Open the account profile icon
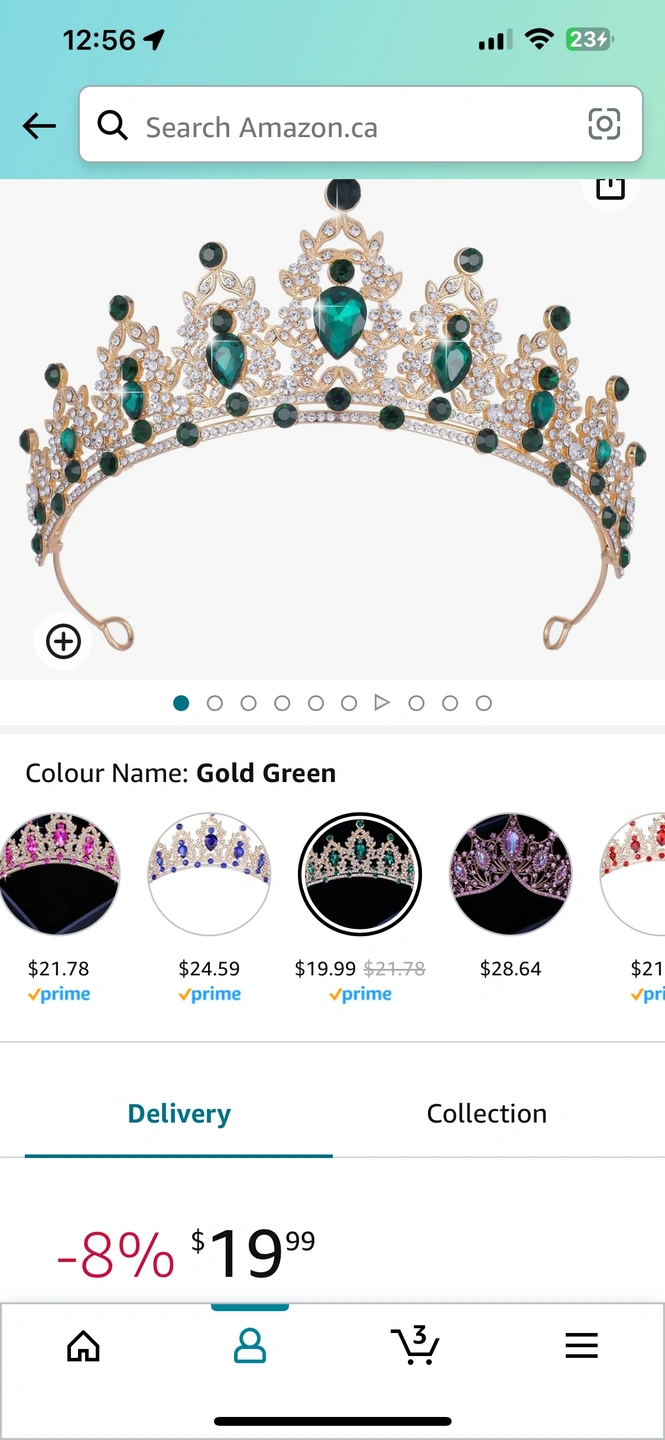The height and width of the screenshot is (1440, 665). (x=250, y=1346)
